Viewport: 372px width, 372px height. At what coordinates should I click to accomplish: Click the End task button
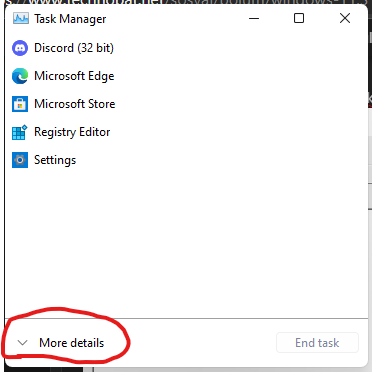(x=317, y=342)
